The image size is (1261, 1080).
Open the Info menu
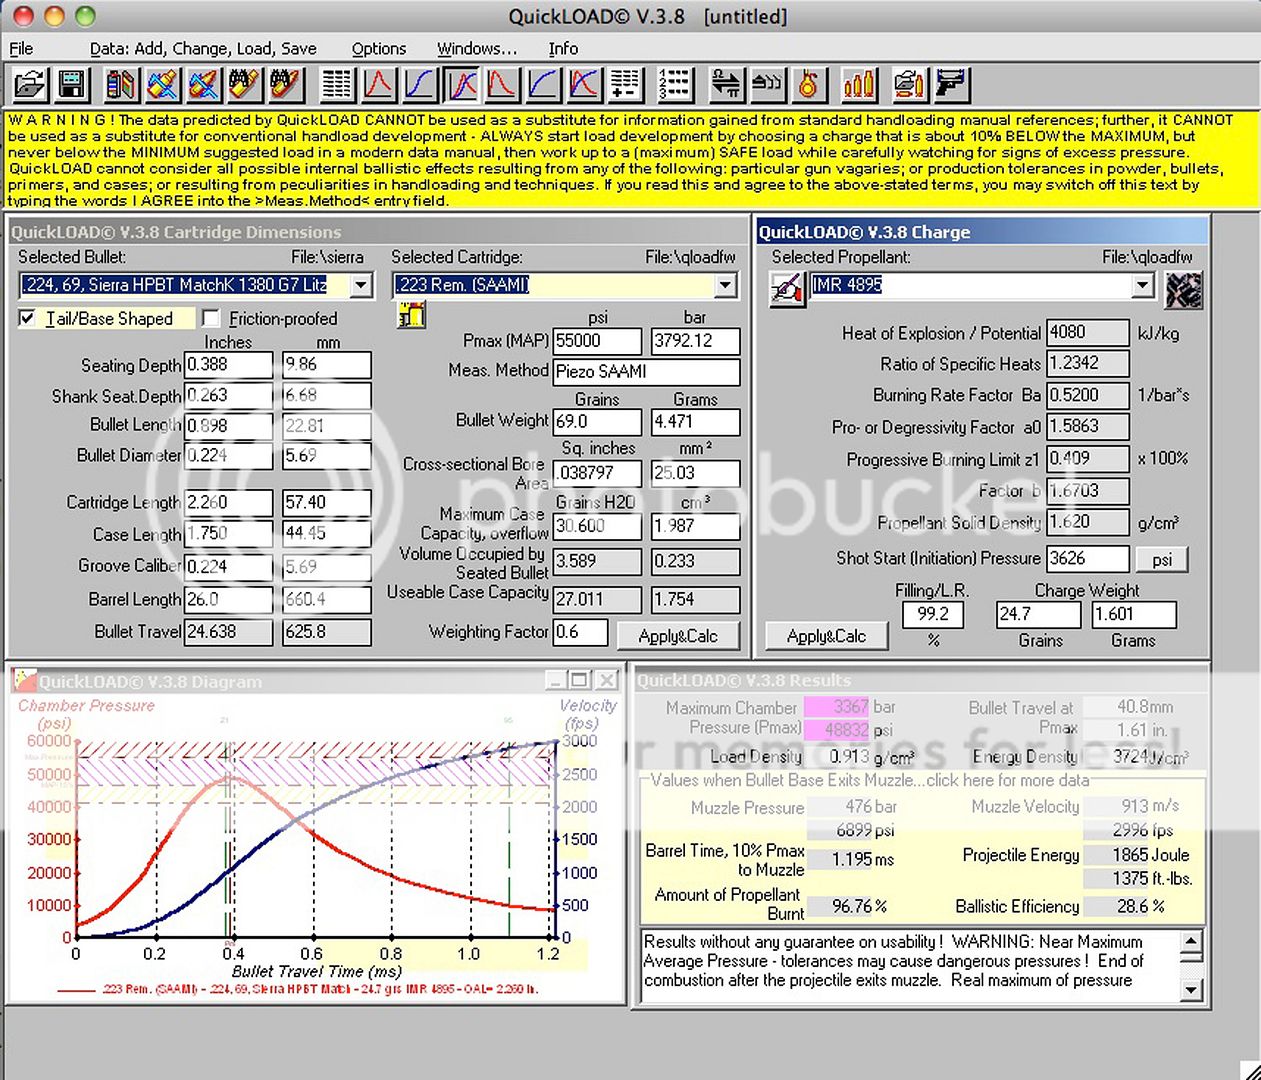[563, 48]
